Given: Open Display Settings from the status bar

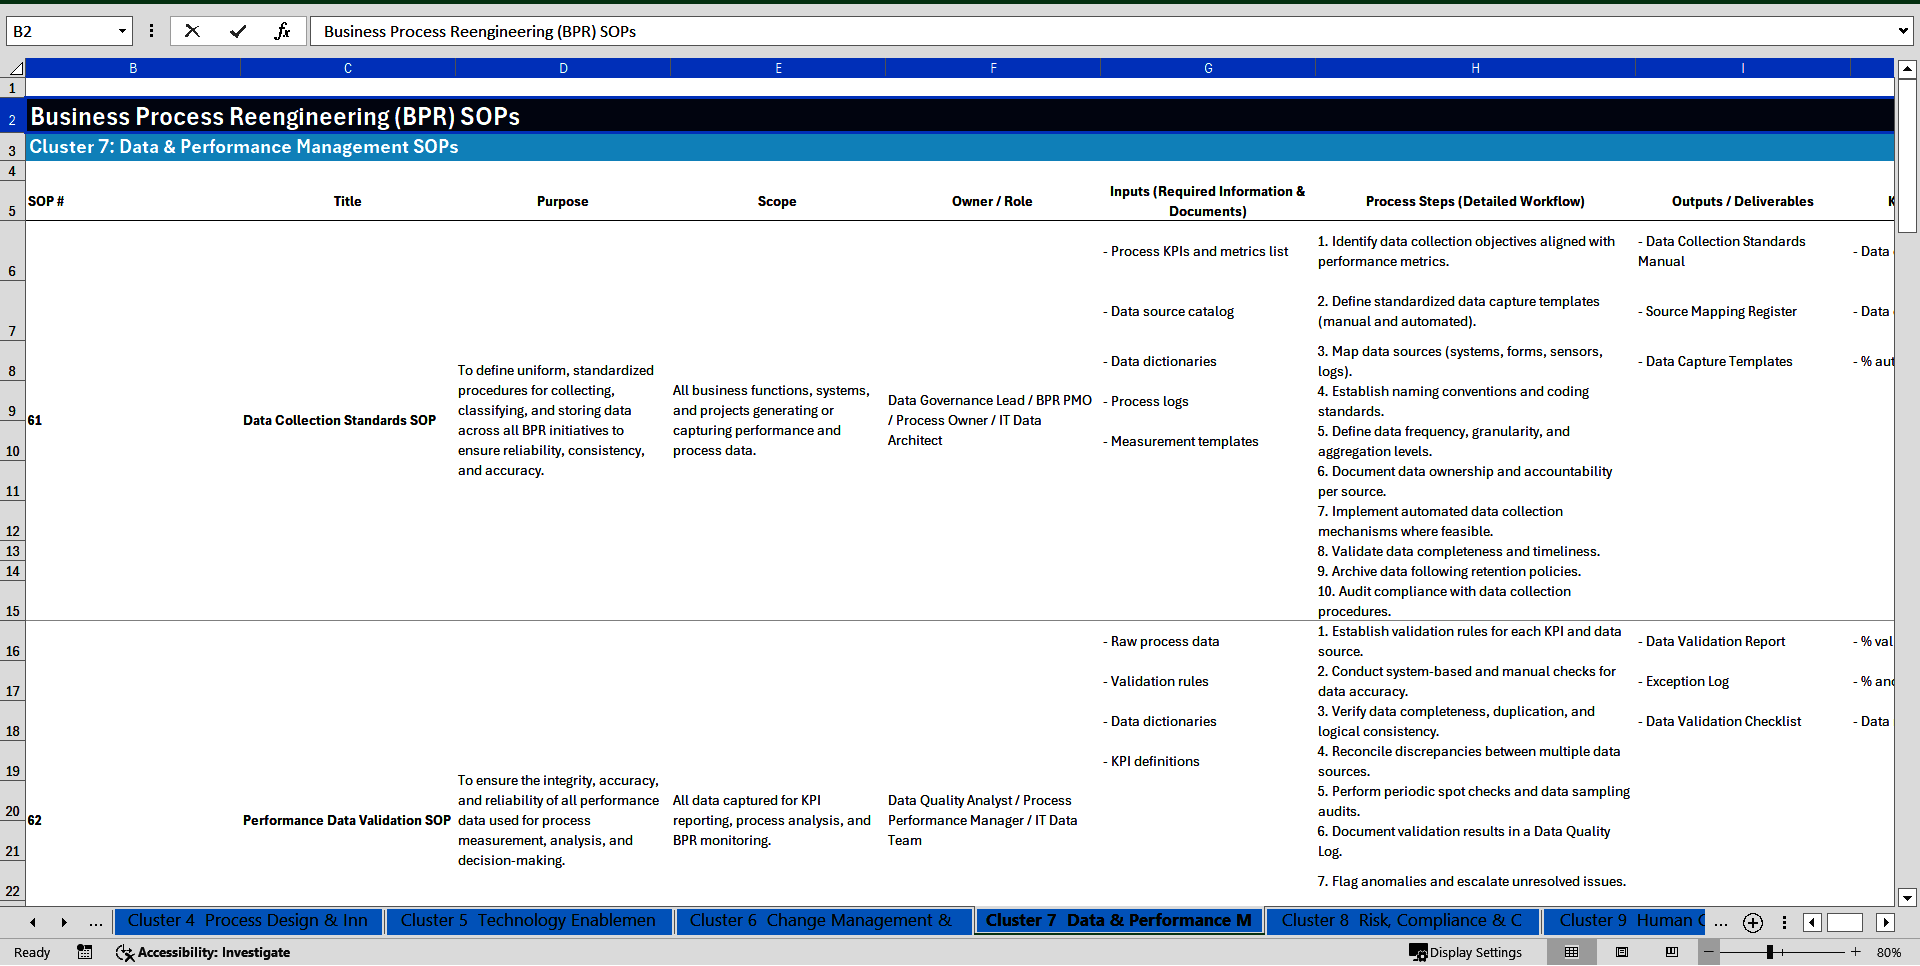Looking at the screenshot, I should (x=1466, y=952).
